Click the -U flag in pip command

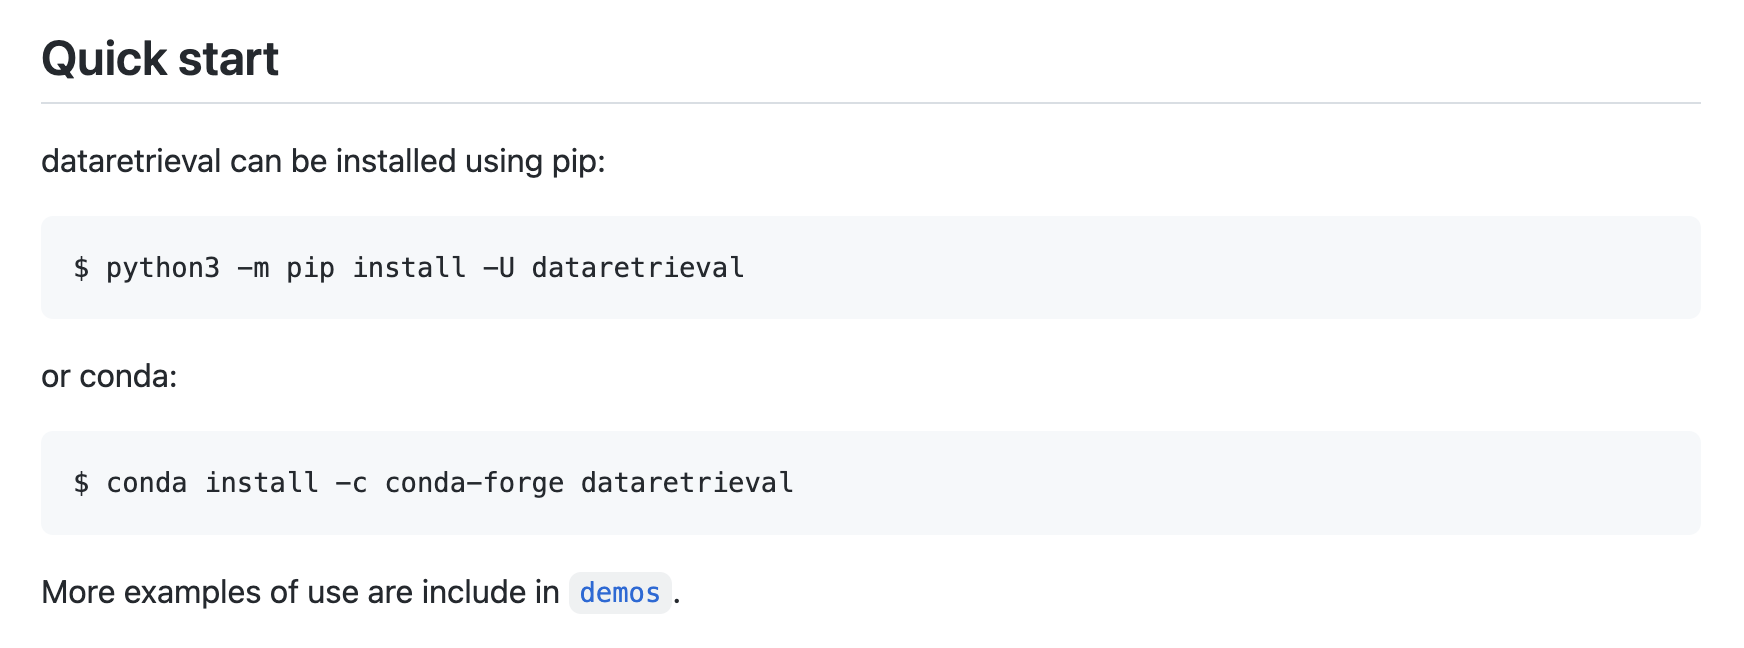click(x=499, y=268)
